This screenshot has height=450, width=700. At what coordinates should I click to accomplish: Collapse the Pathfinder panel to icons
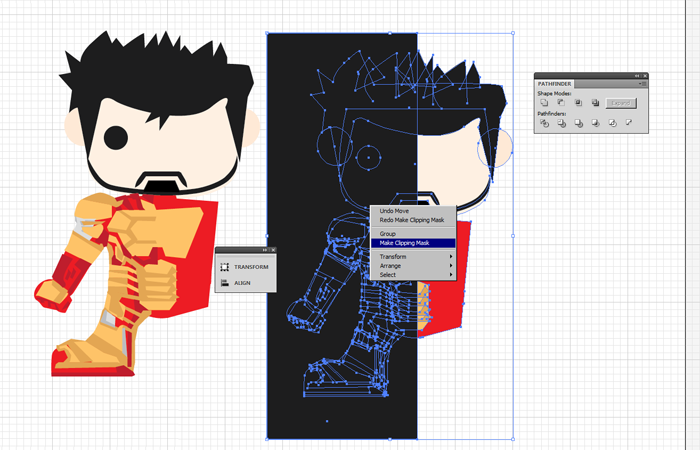[637, 76]
